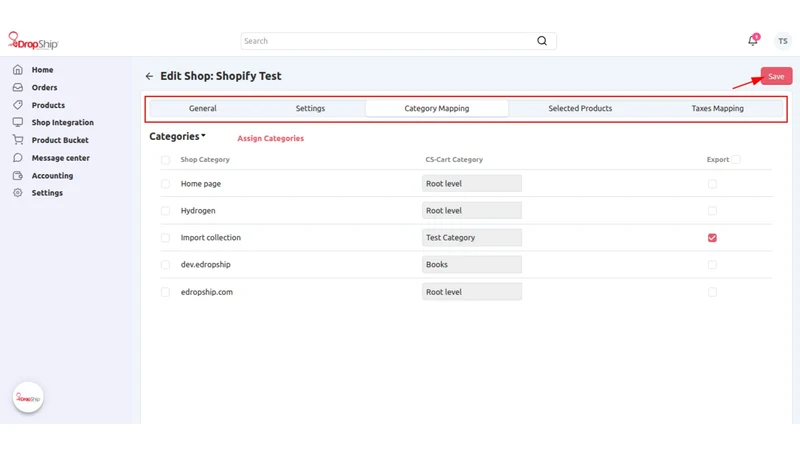Open the notifications bell
Viewport: 800px width, 450px height.
click(x=753, y=41)
